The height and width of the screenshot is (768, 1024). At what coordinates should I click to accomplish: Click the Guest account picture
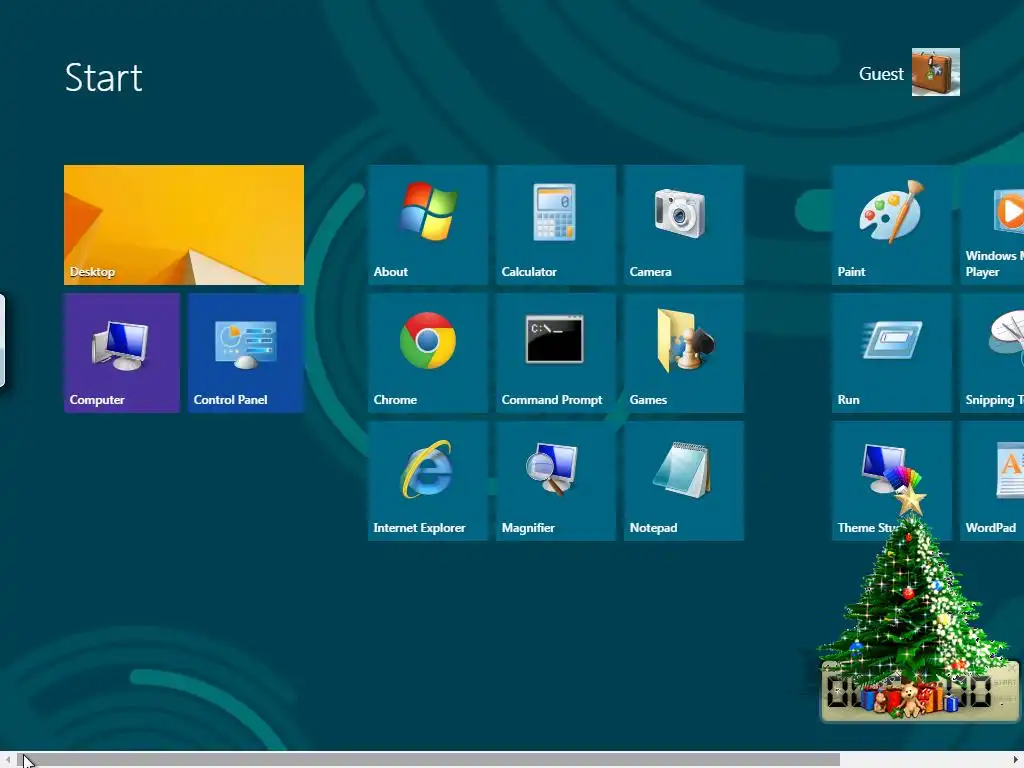pos(936,72)
